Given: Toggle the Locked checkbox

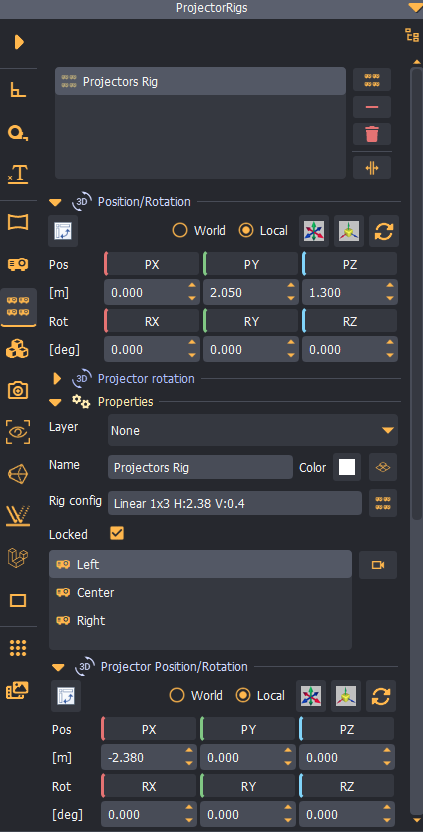Looking at the screenshot, I should [x=117, y=533].
